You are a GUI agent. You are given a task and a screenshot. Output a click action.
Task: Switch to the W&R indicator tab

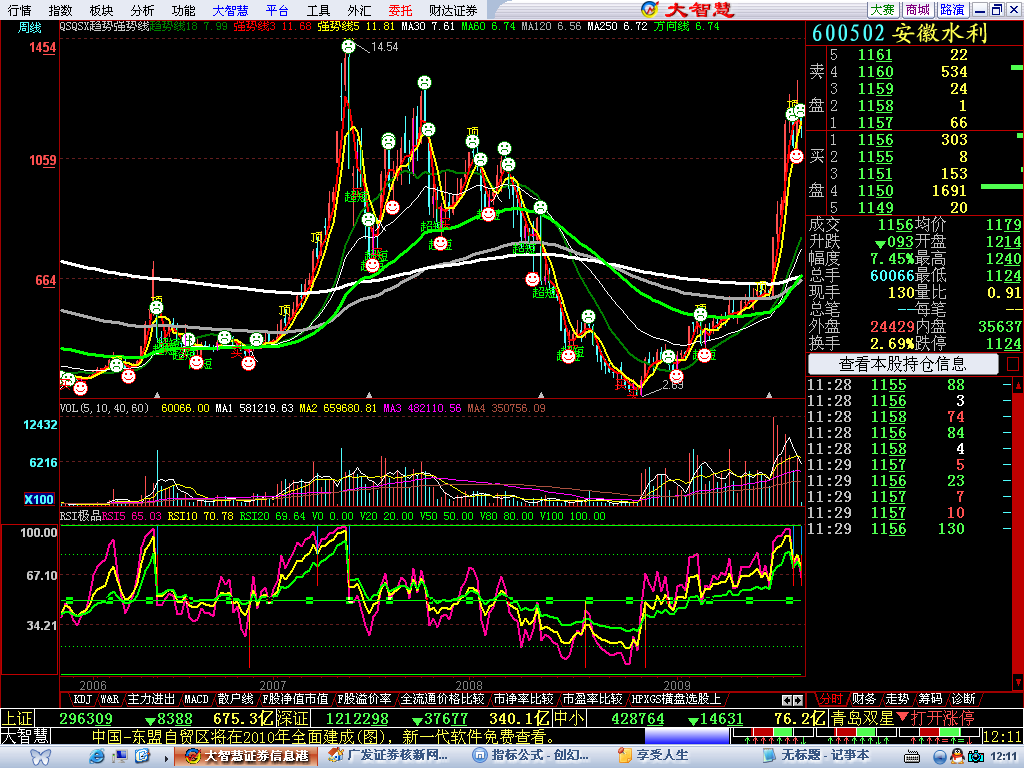(110, 699)
